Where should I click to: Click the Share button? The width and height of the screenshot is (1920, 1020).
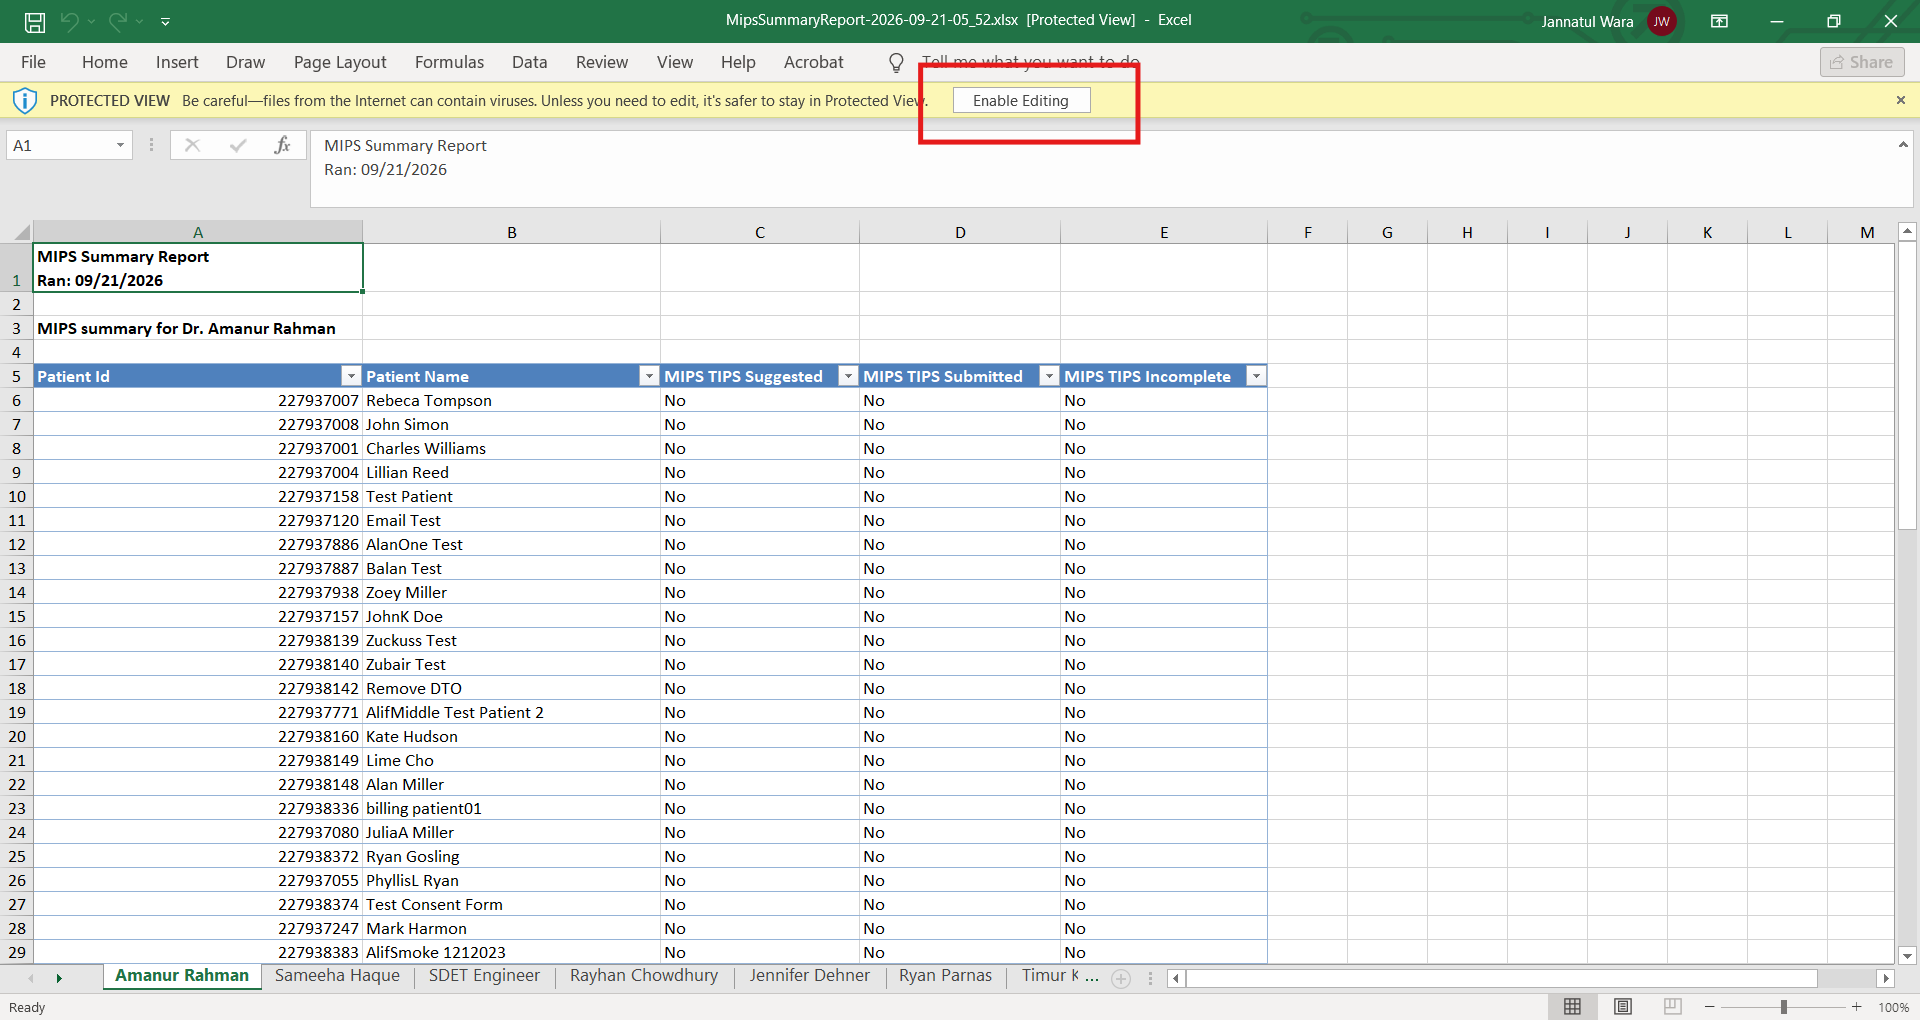(x=1862, y=62)
